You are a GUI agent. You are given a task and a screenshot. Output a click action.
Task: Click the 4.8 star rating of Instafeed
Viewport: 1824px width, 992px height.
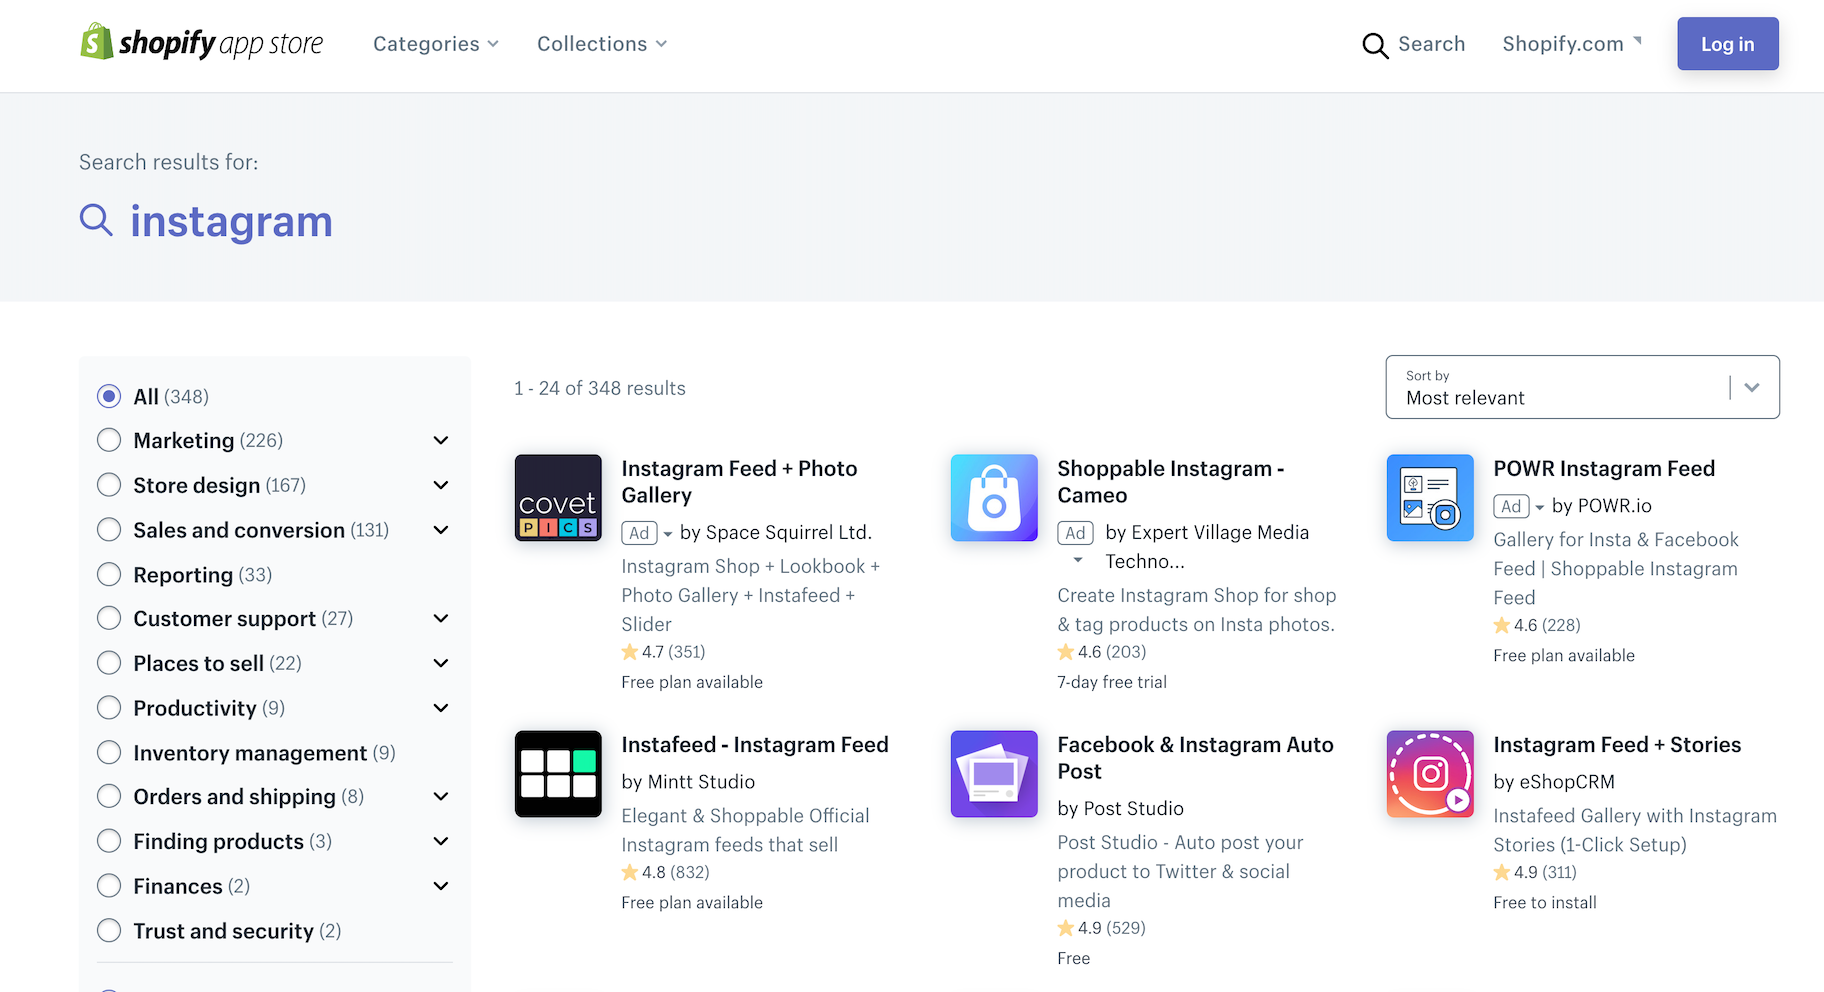point(665,872)
